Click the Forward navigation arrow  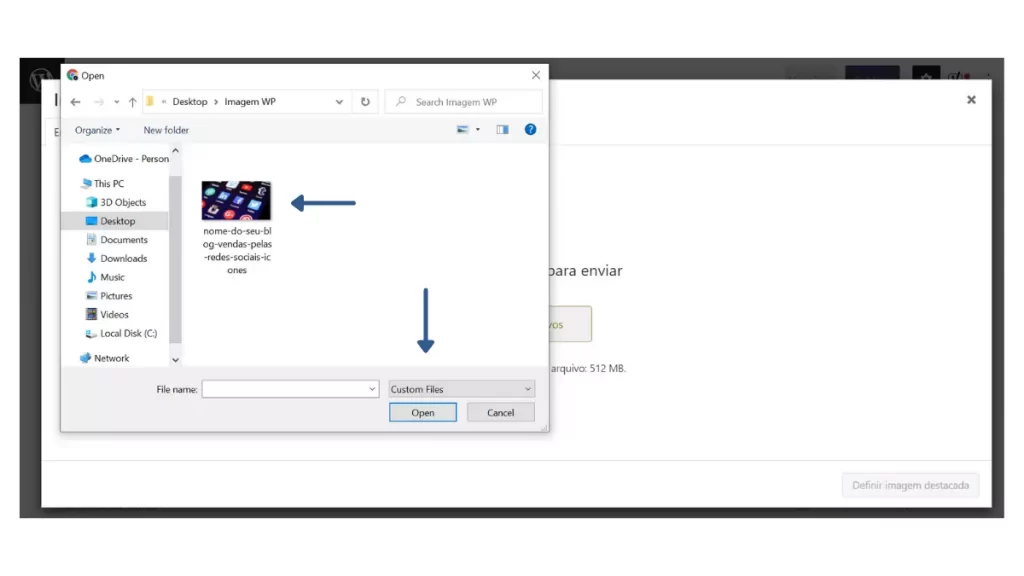click(x=99, y=102)
